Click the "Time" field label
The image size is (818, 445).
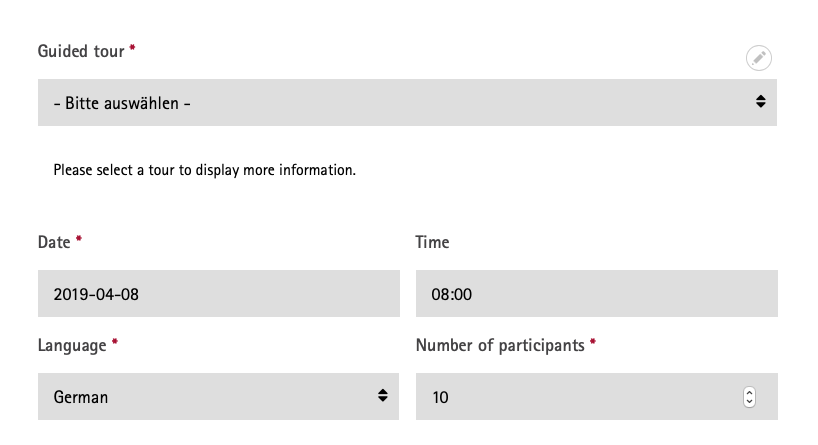pos(432,242)
